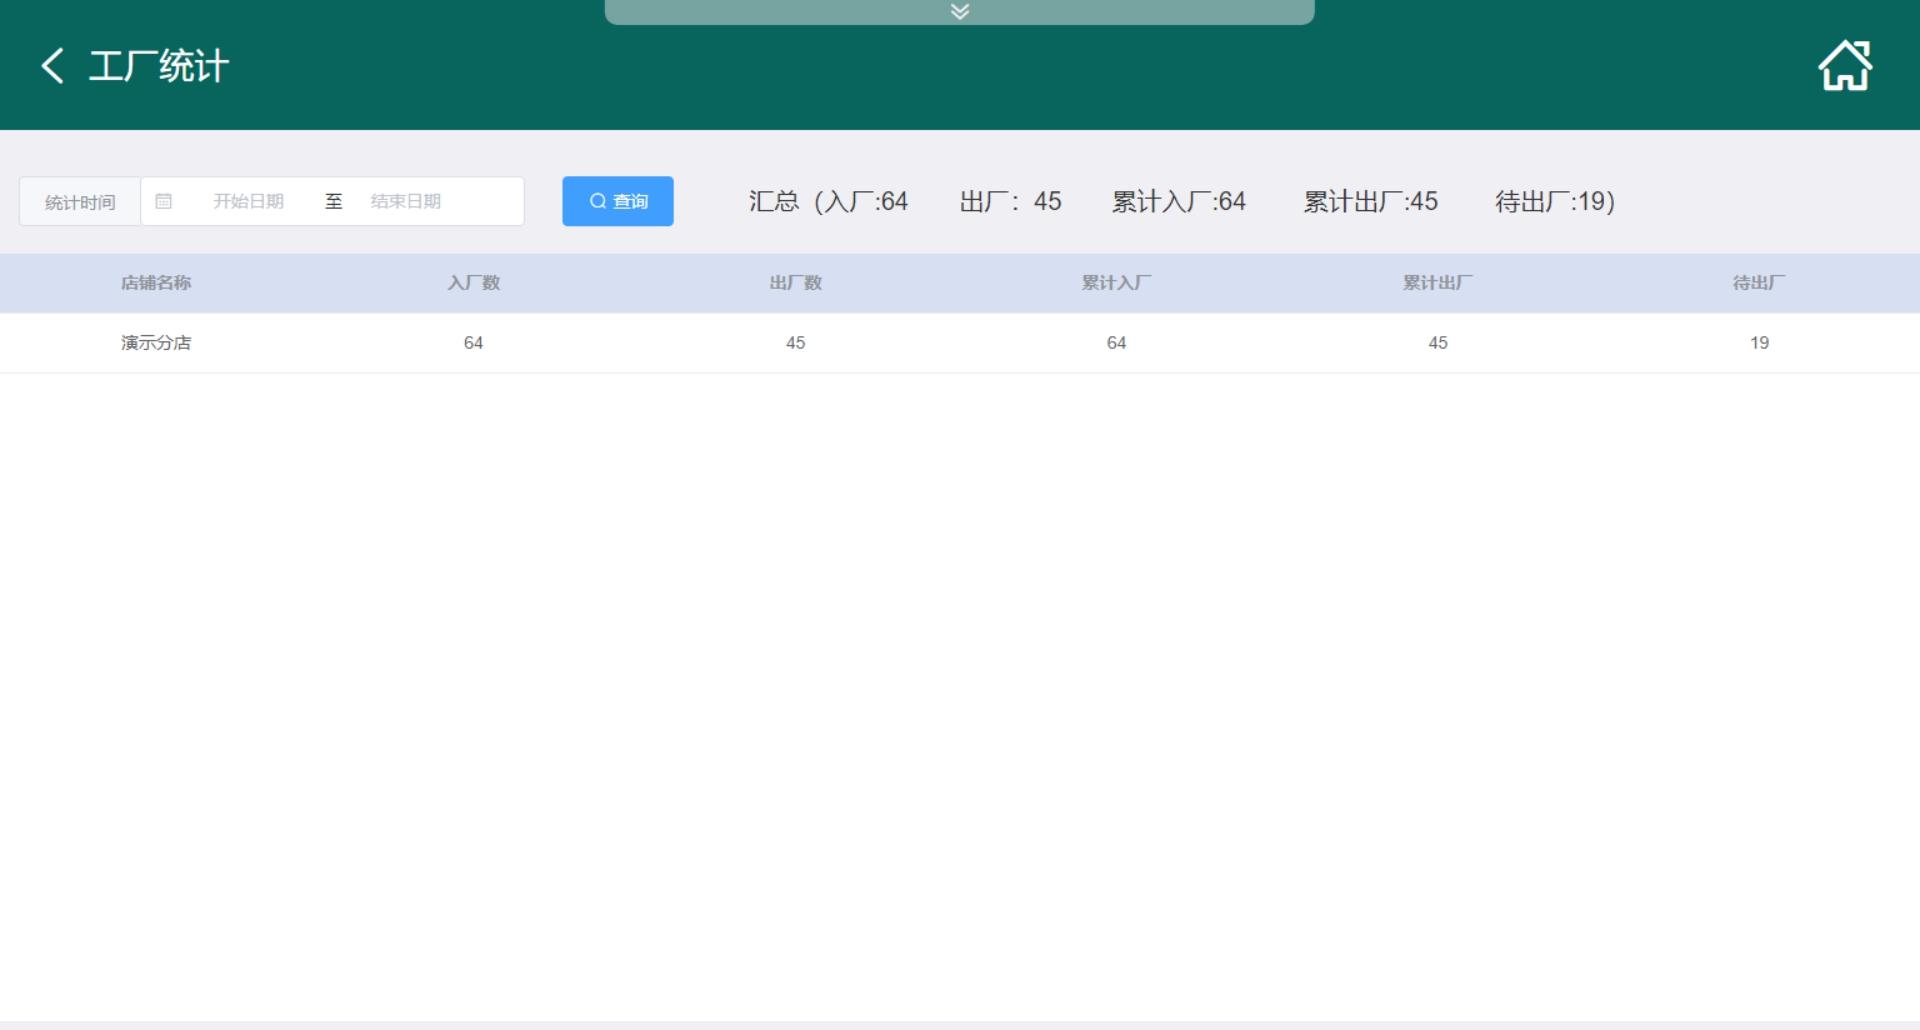Click the 累计出厂 value 45 in 演示分店 row
The image size is (1920, 1030).
tap(1438, 343)
